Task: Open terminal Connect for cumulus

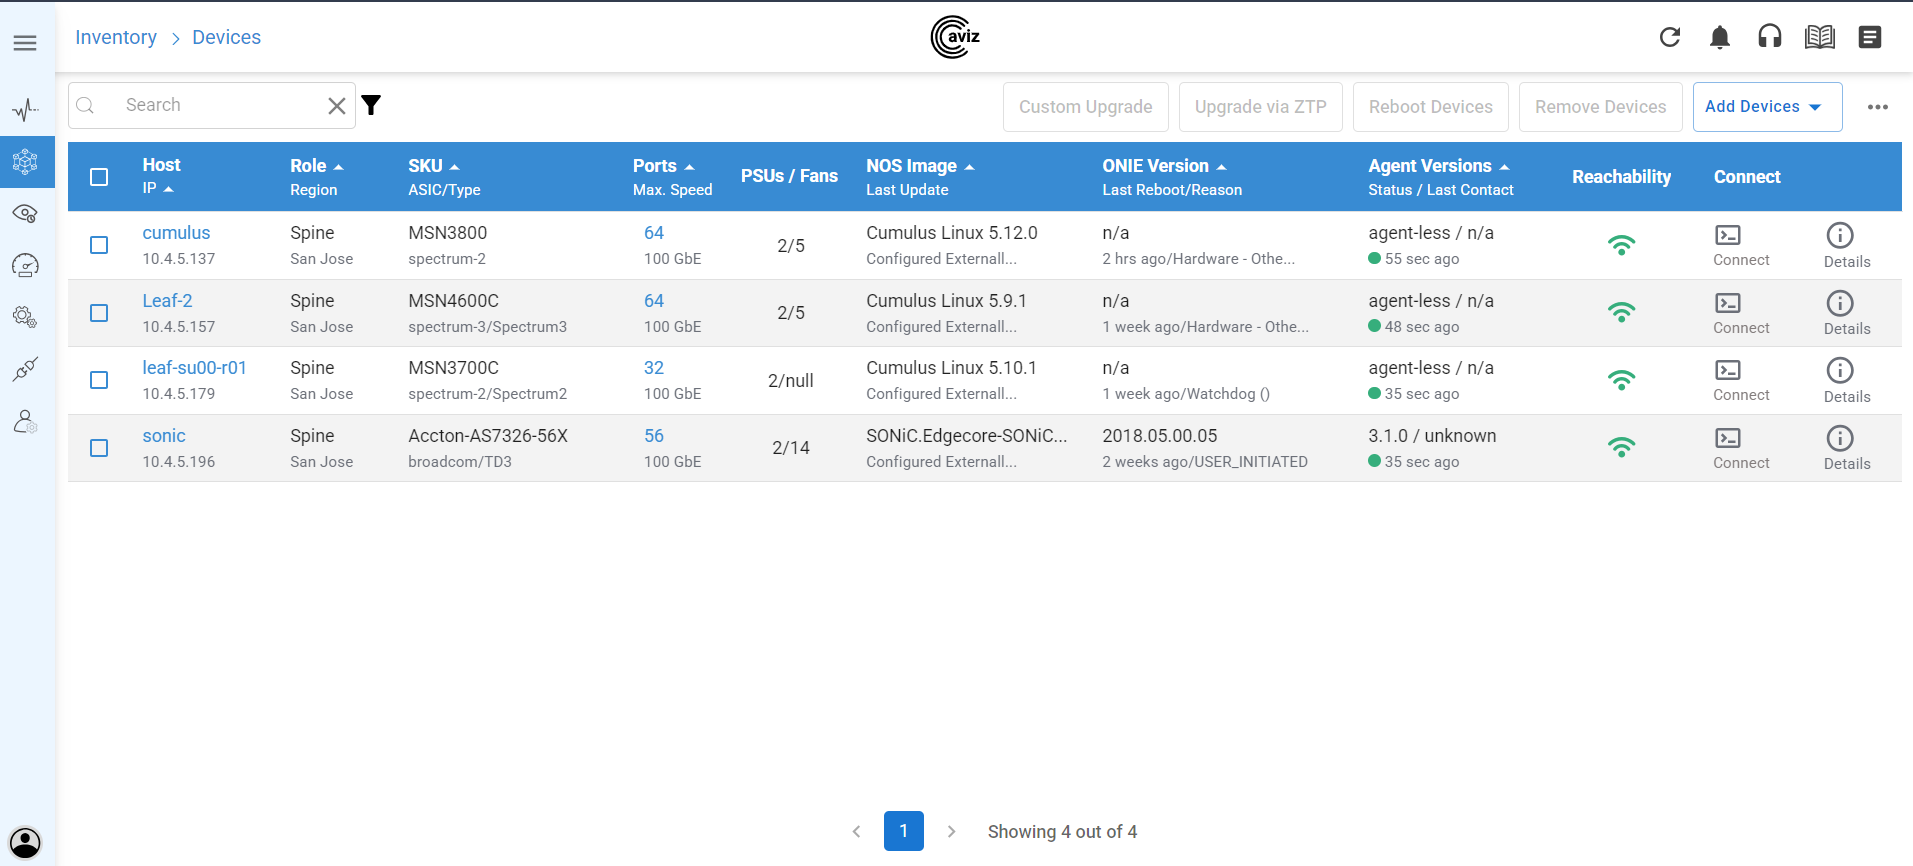Action: click(1741, 246)
